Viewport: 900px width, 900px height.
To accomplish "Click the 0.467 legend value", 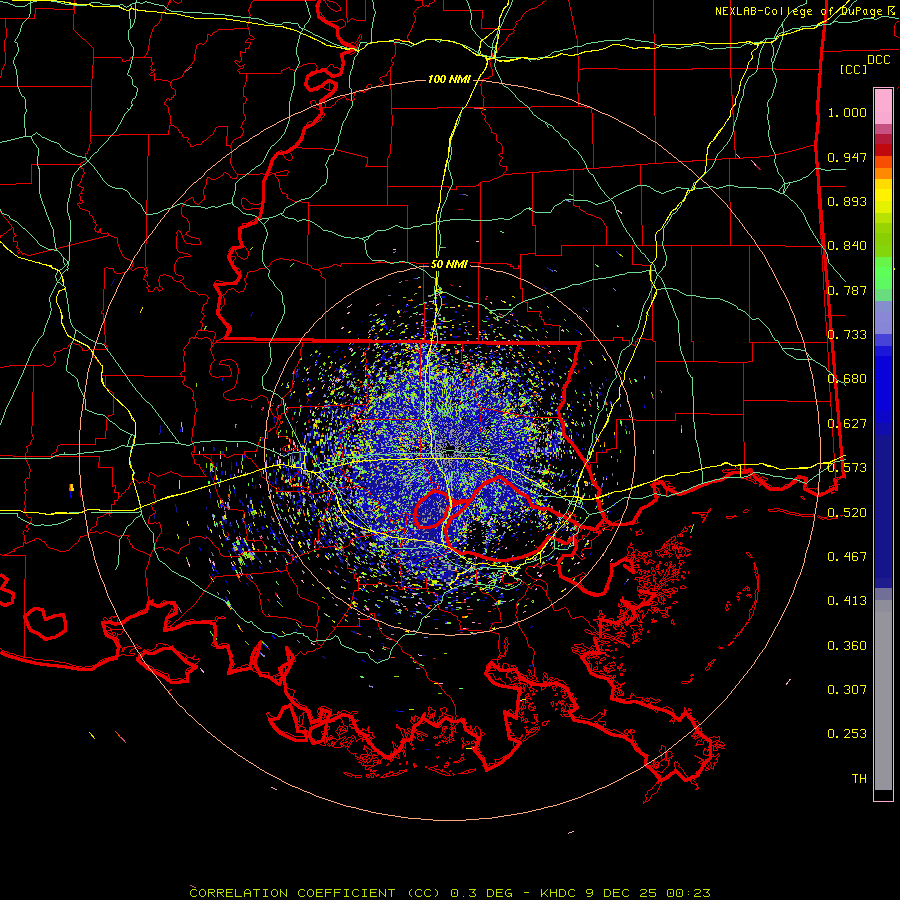I will [847, 557].
